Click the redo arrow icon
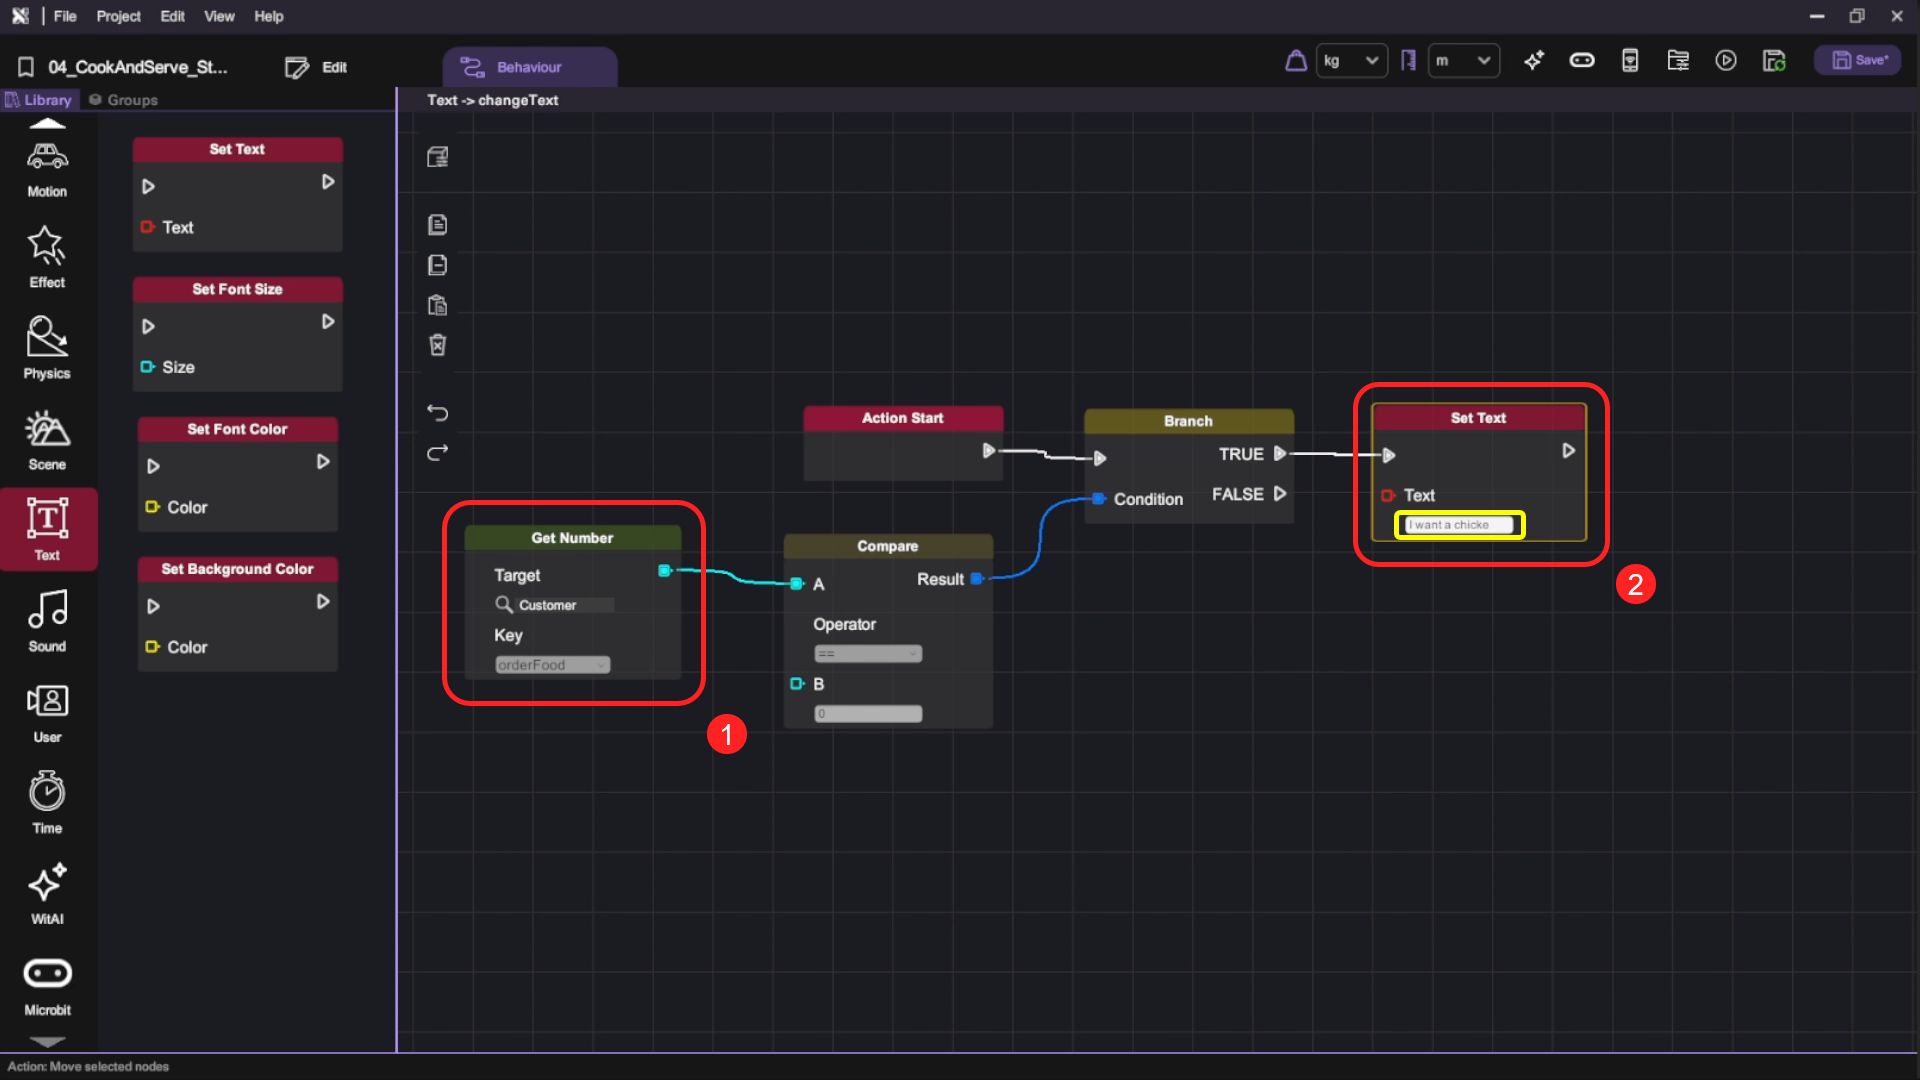 [x=438, y=453]
